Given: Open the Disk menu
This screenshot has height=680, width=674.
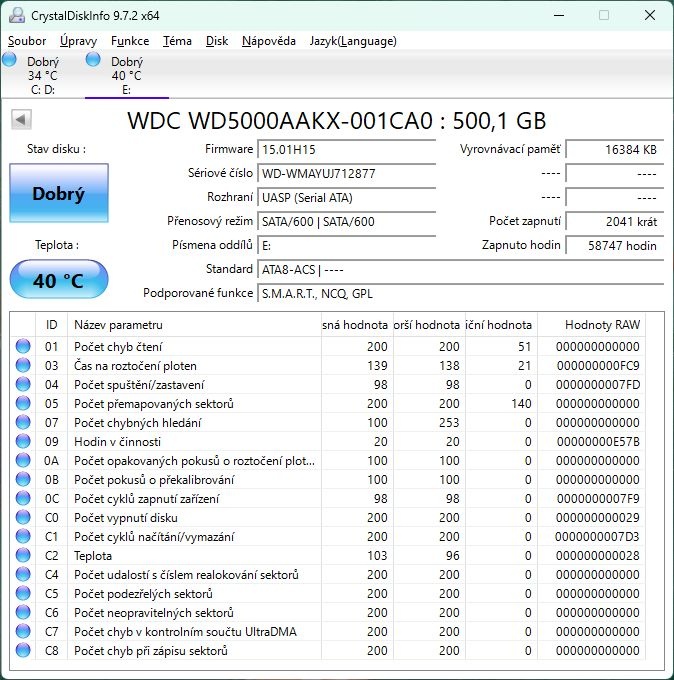Looking at the screenshot, I should click(x=217, y=41).
